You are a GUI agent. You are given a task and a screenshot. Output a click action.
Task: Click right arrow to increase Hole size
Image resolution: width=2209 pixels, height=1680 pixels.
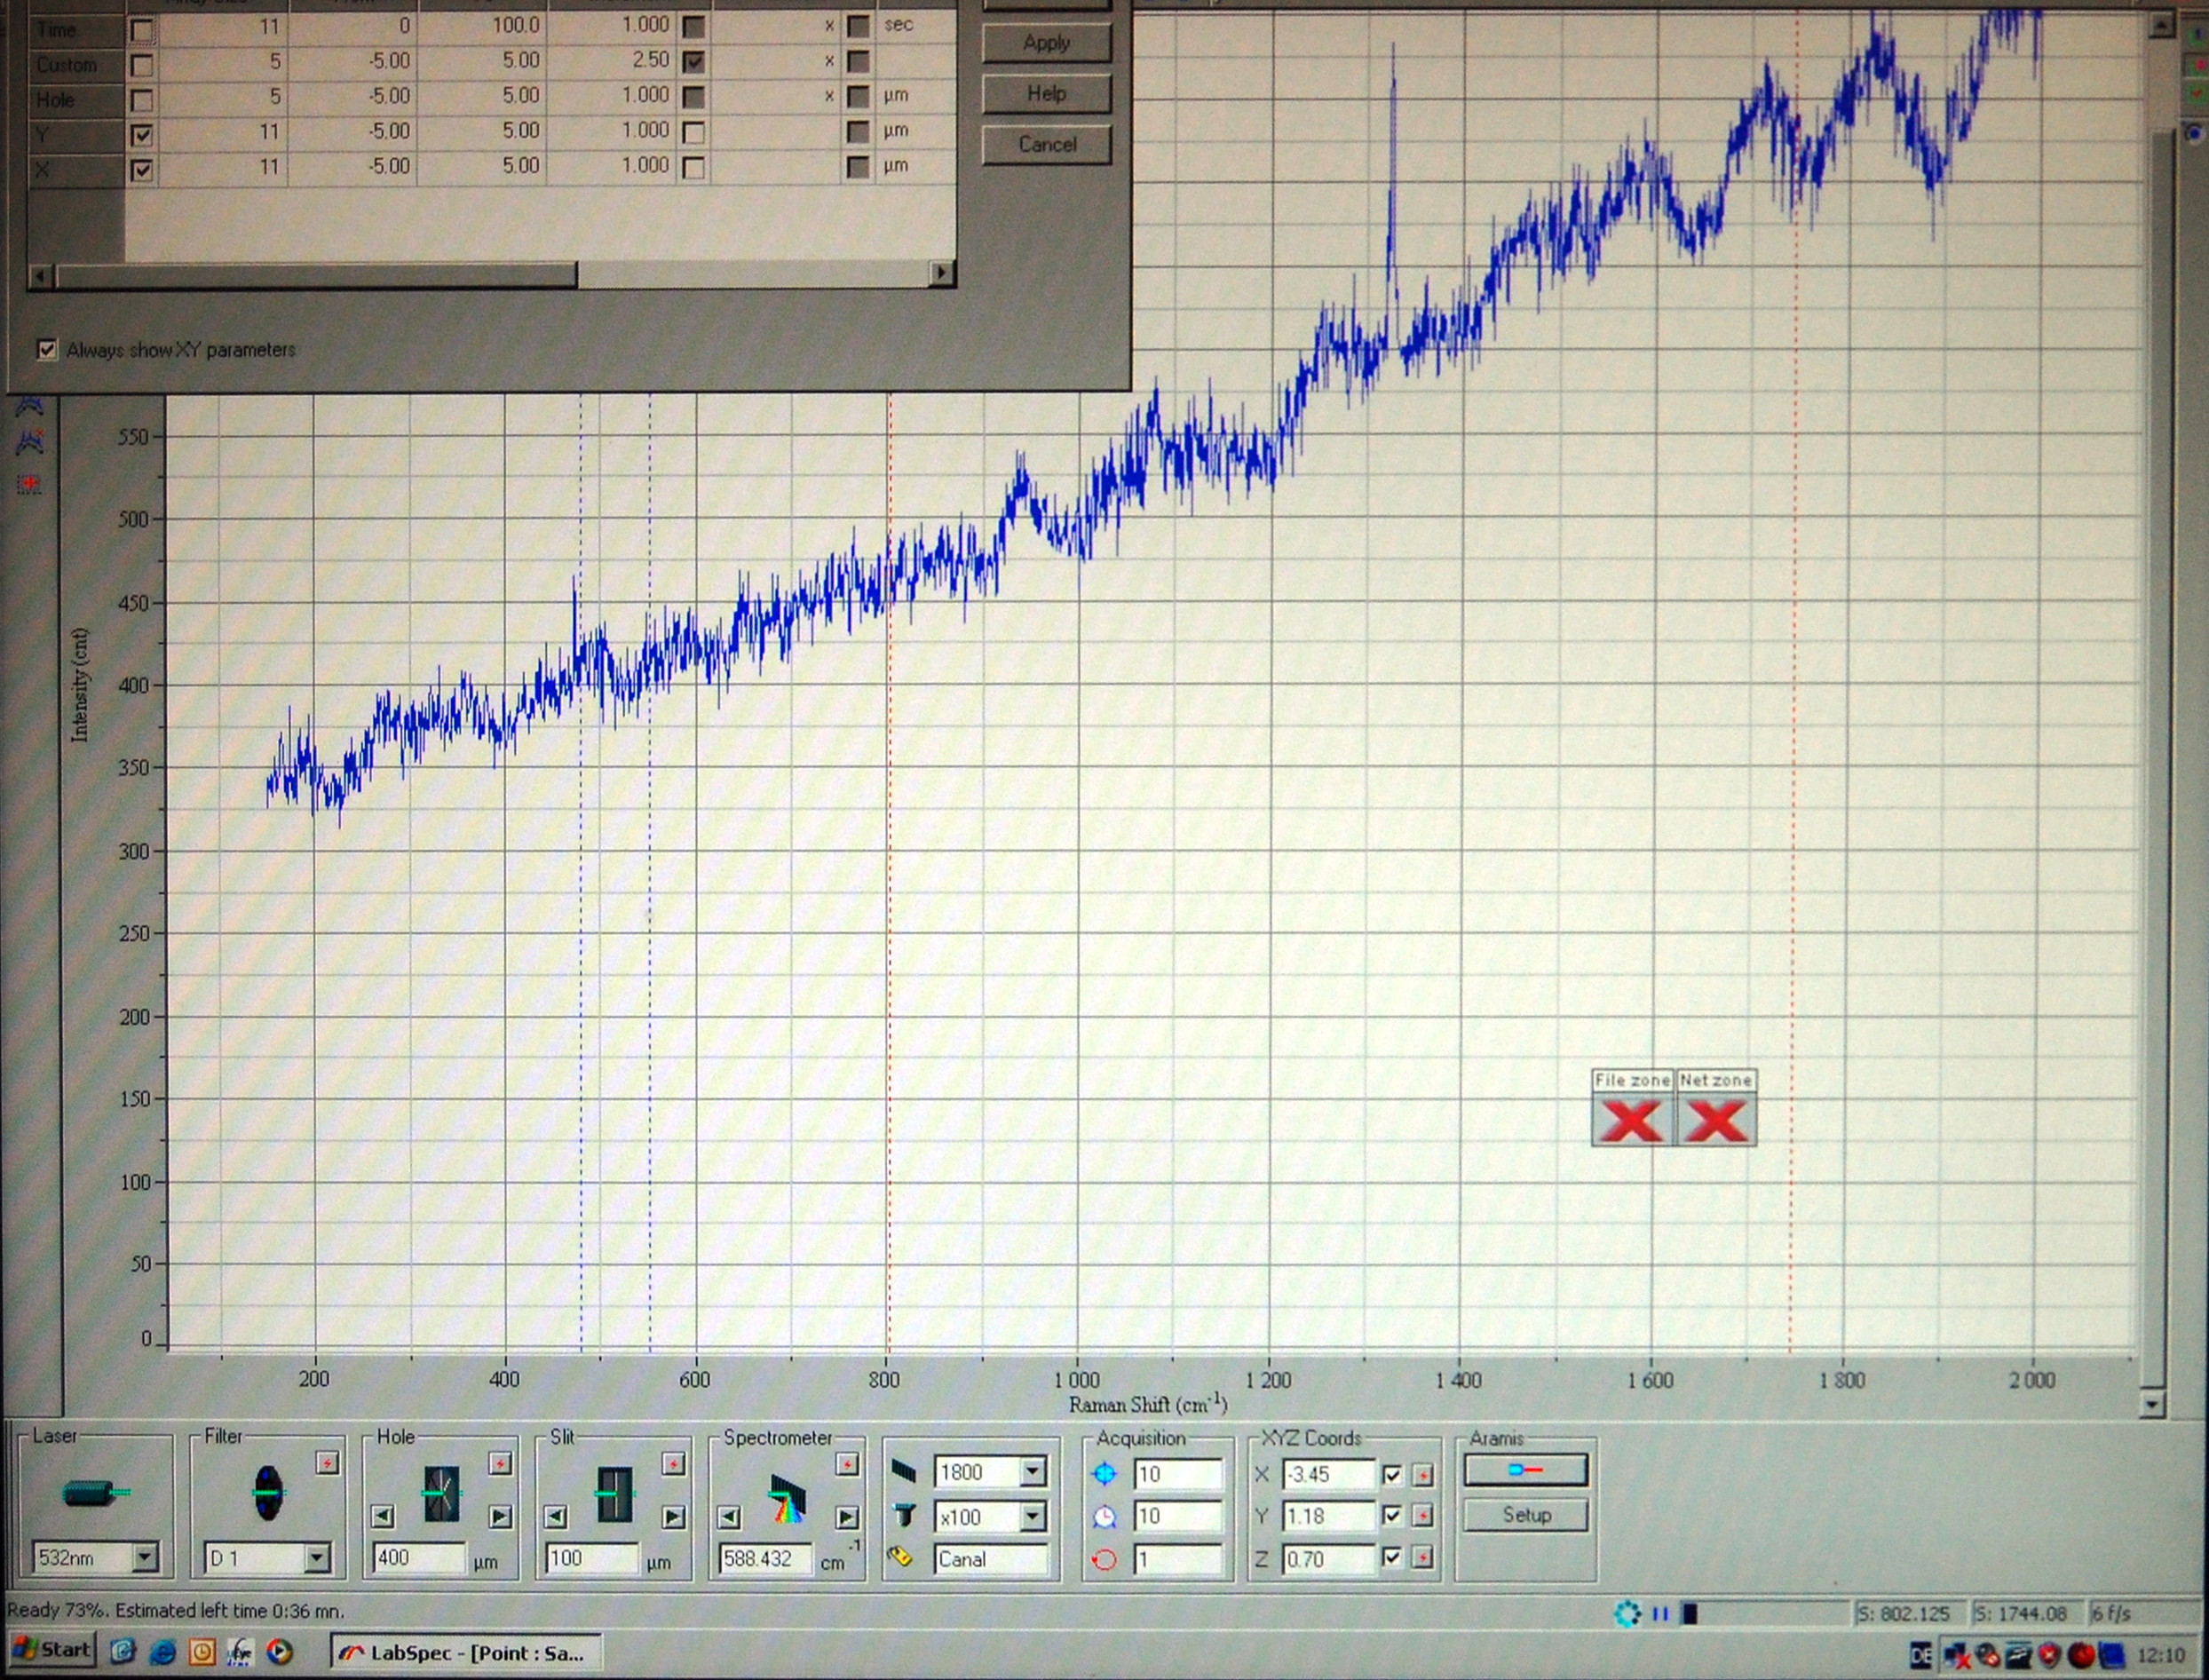500,1517
